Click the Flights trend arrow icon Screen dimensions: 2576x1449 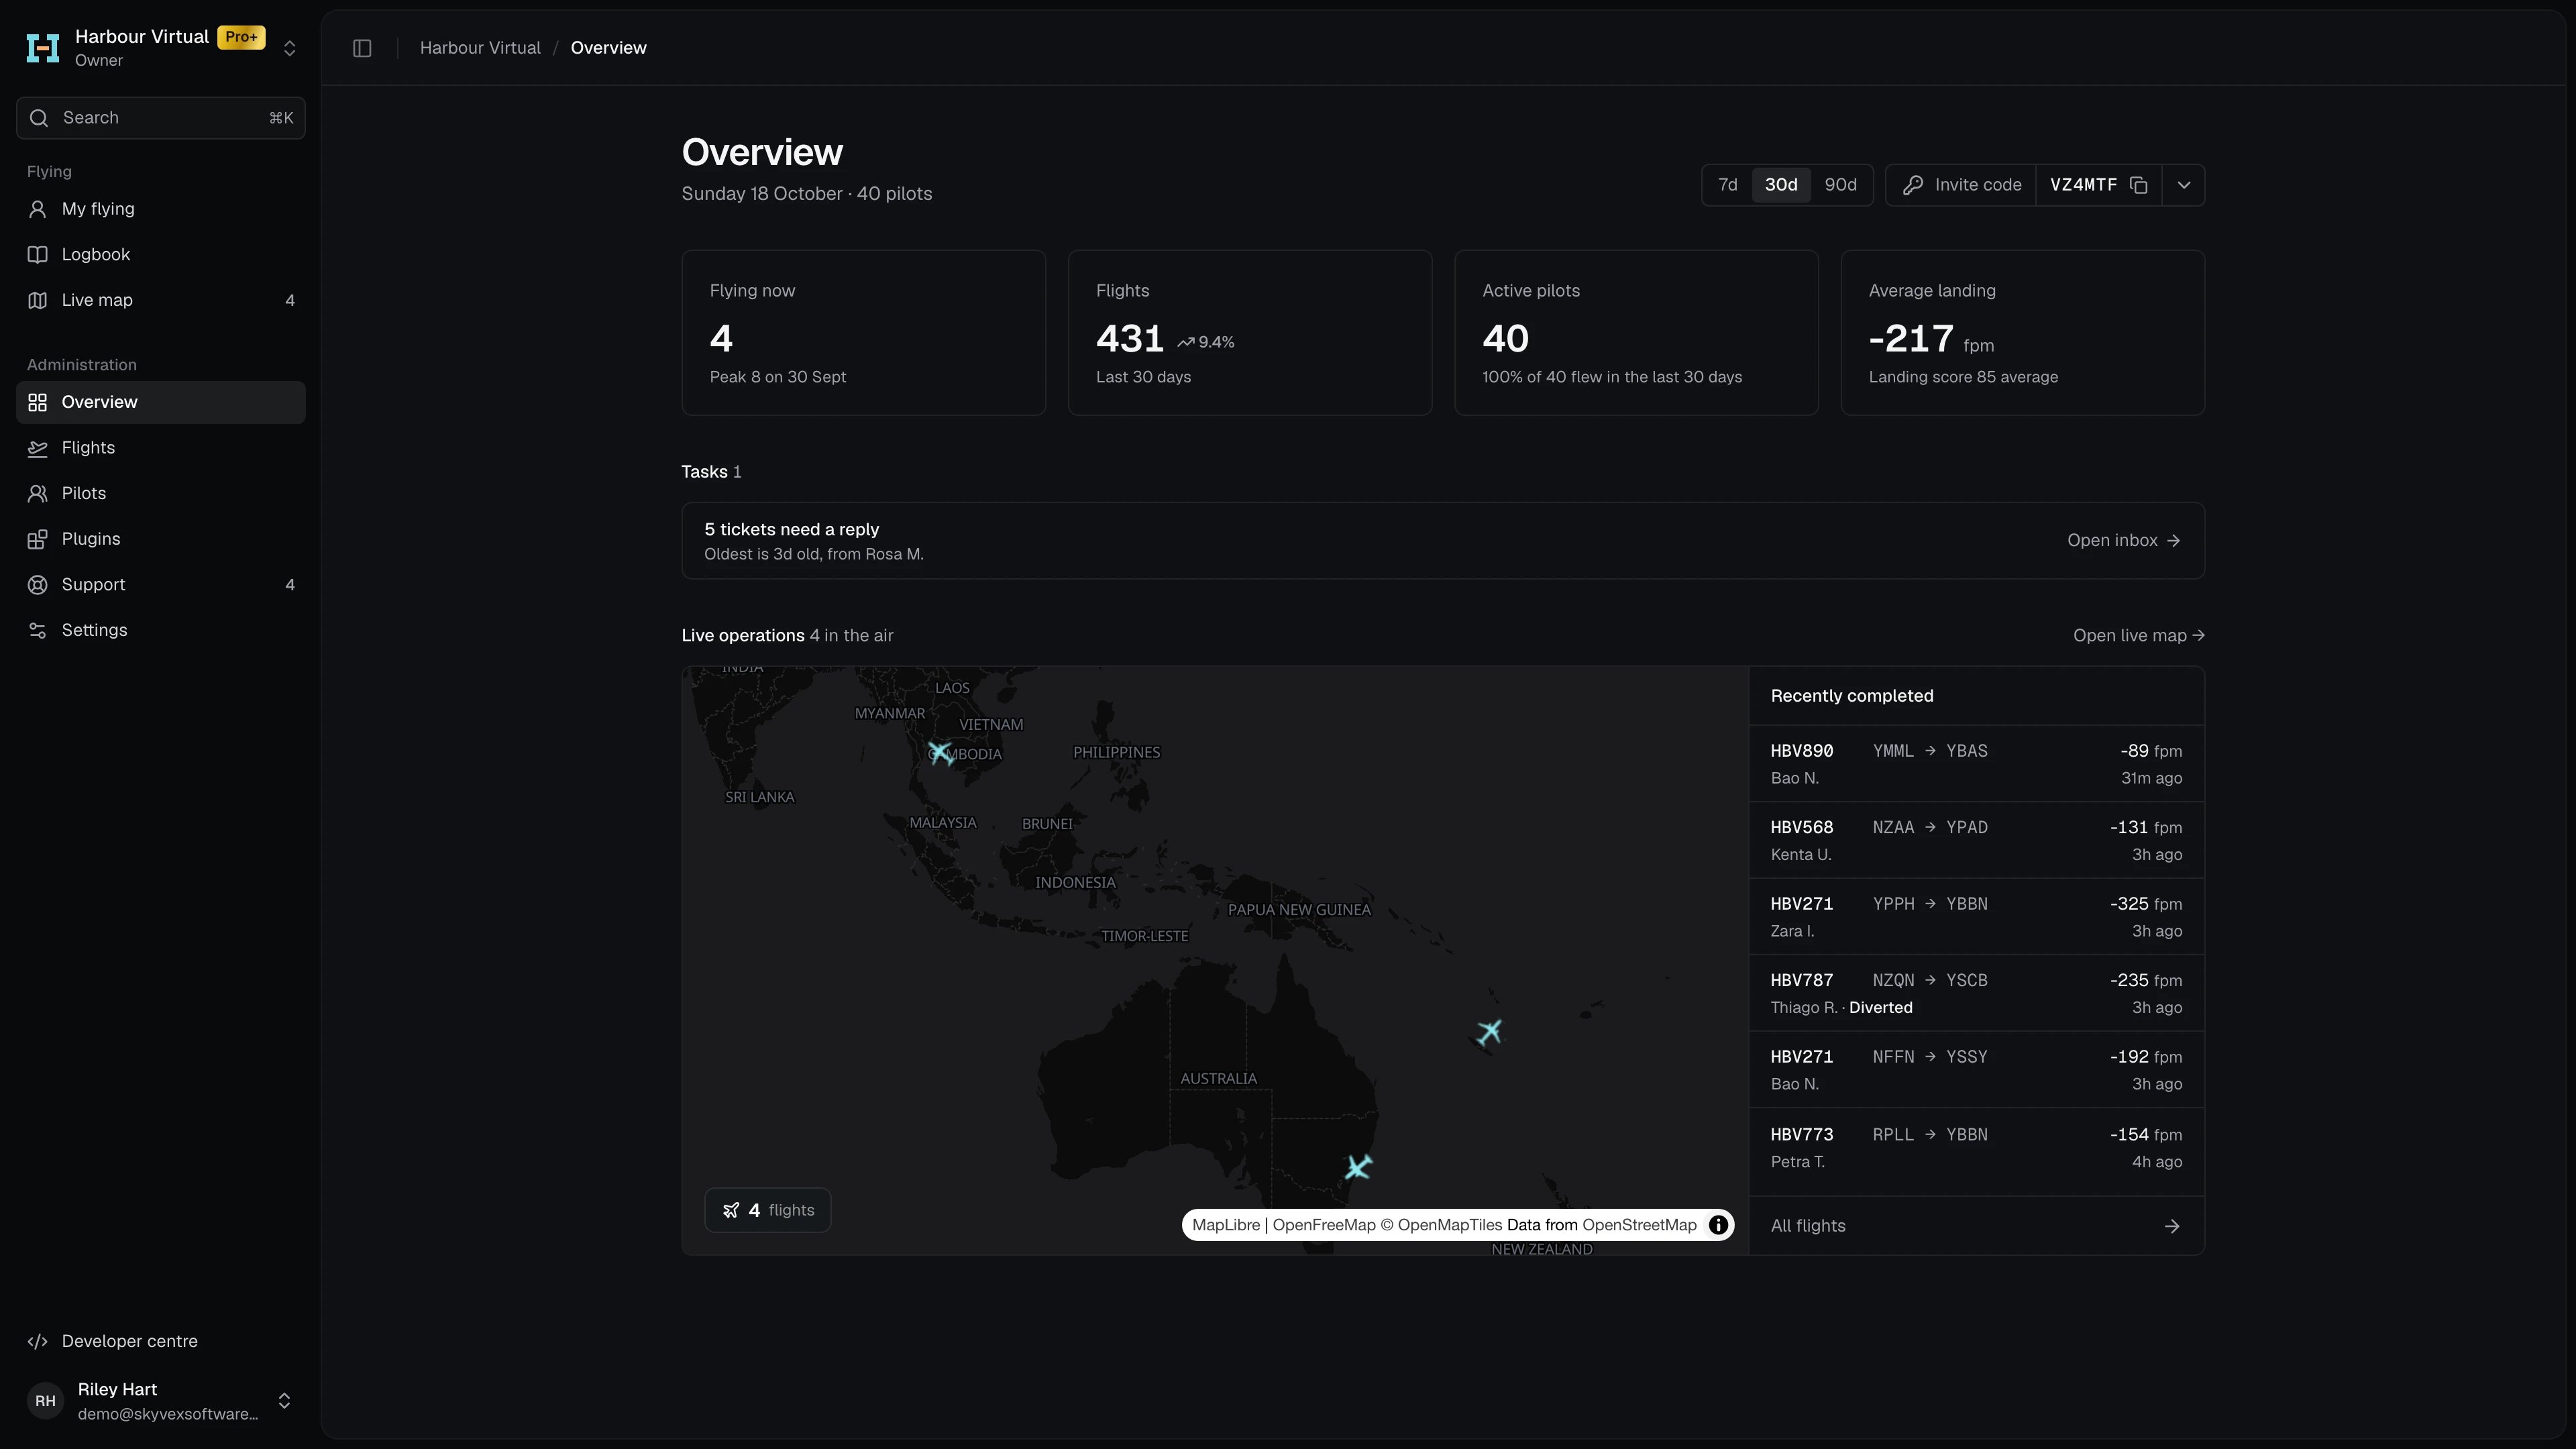pos(1186,342)
